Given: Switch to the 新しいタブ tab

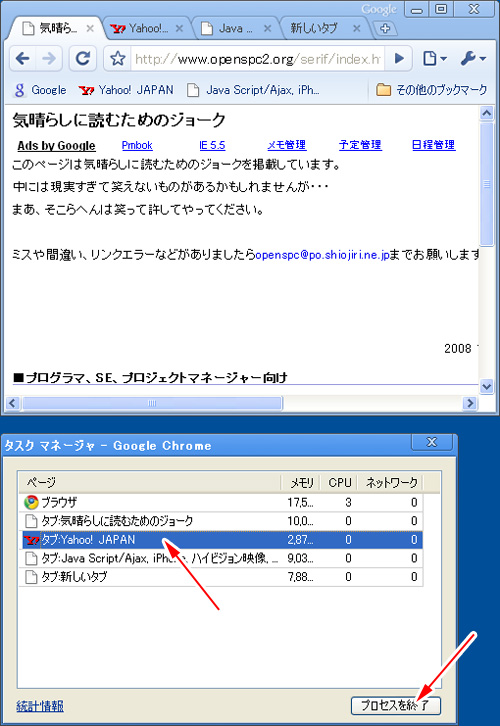Looking at the screenshot, I should click(325, 29).
